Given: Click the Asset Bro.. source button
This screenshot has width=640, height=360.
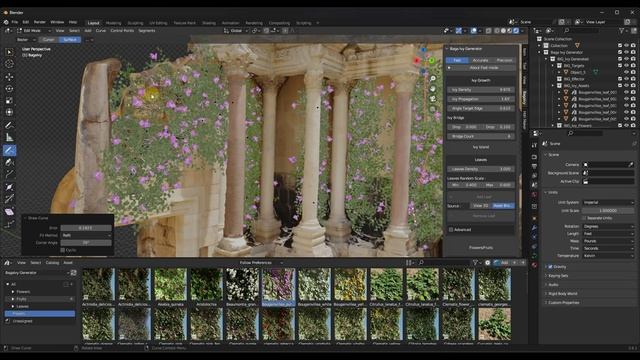Looking at the screenshot, I should pyautogui.click(x=503, y=206).
